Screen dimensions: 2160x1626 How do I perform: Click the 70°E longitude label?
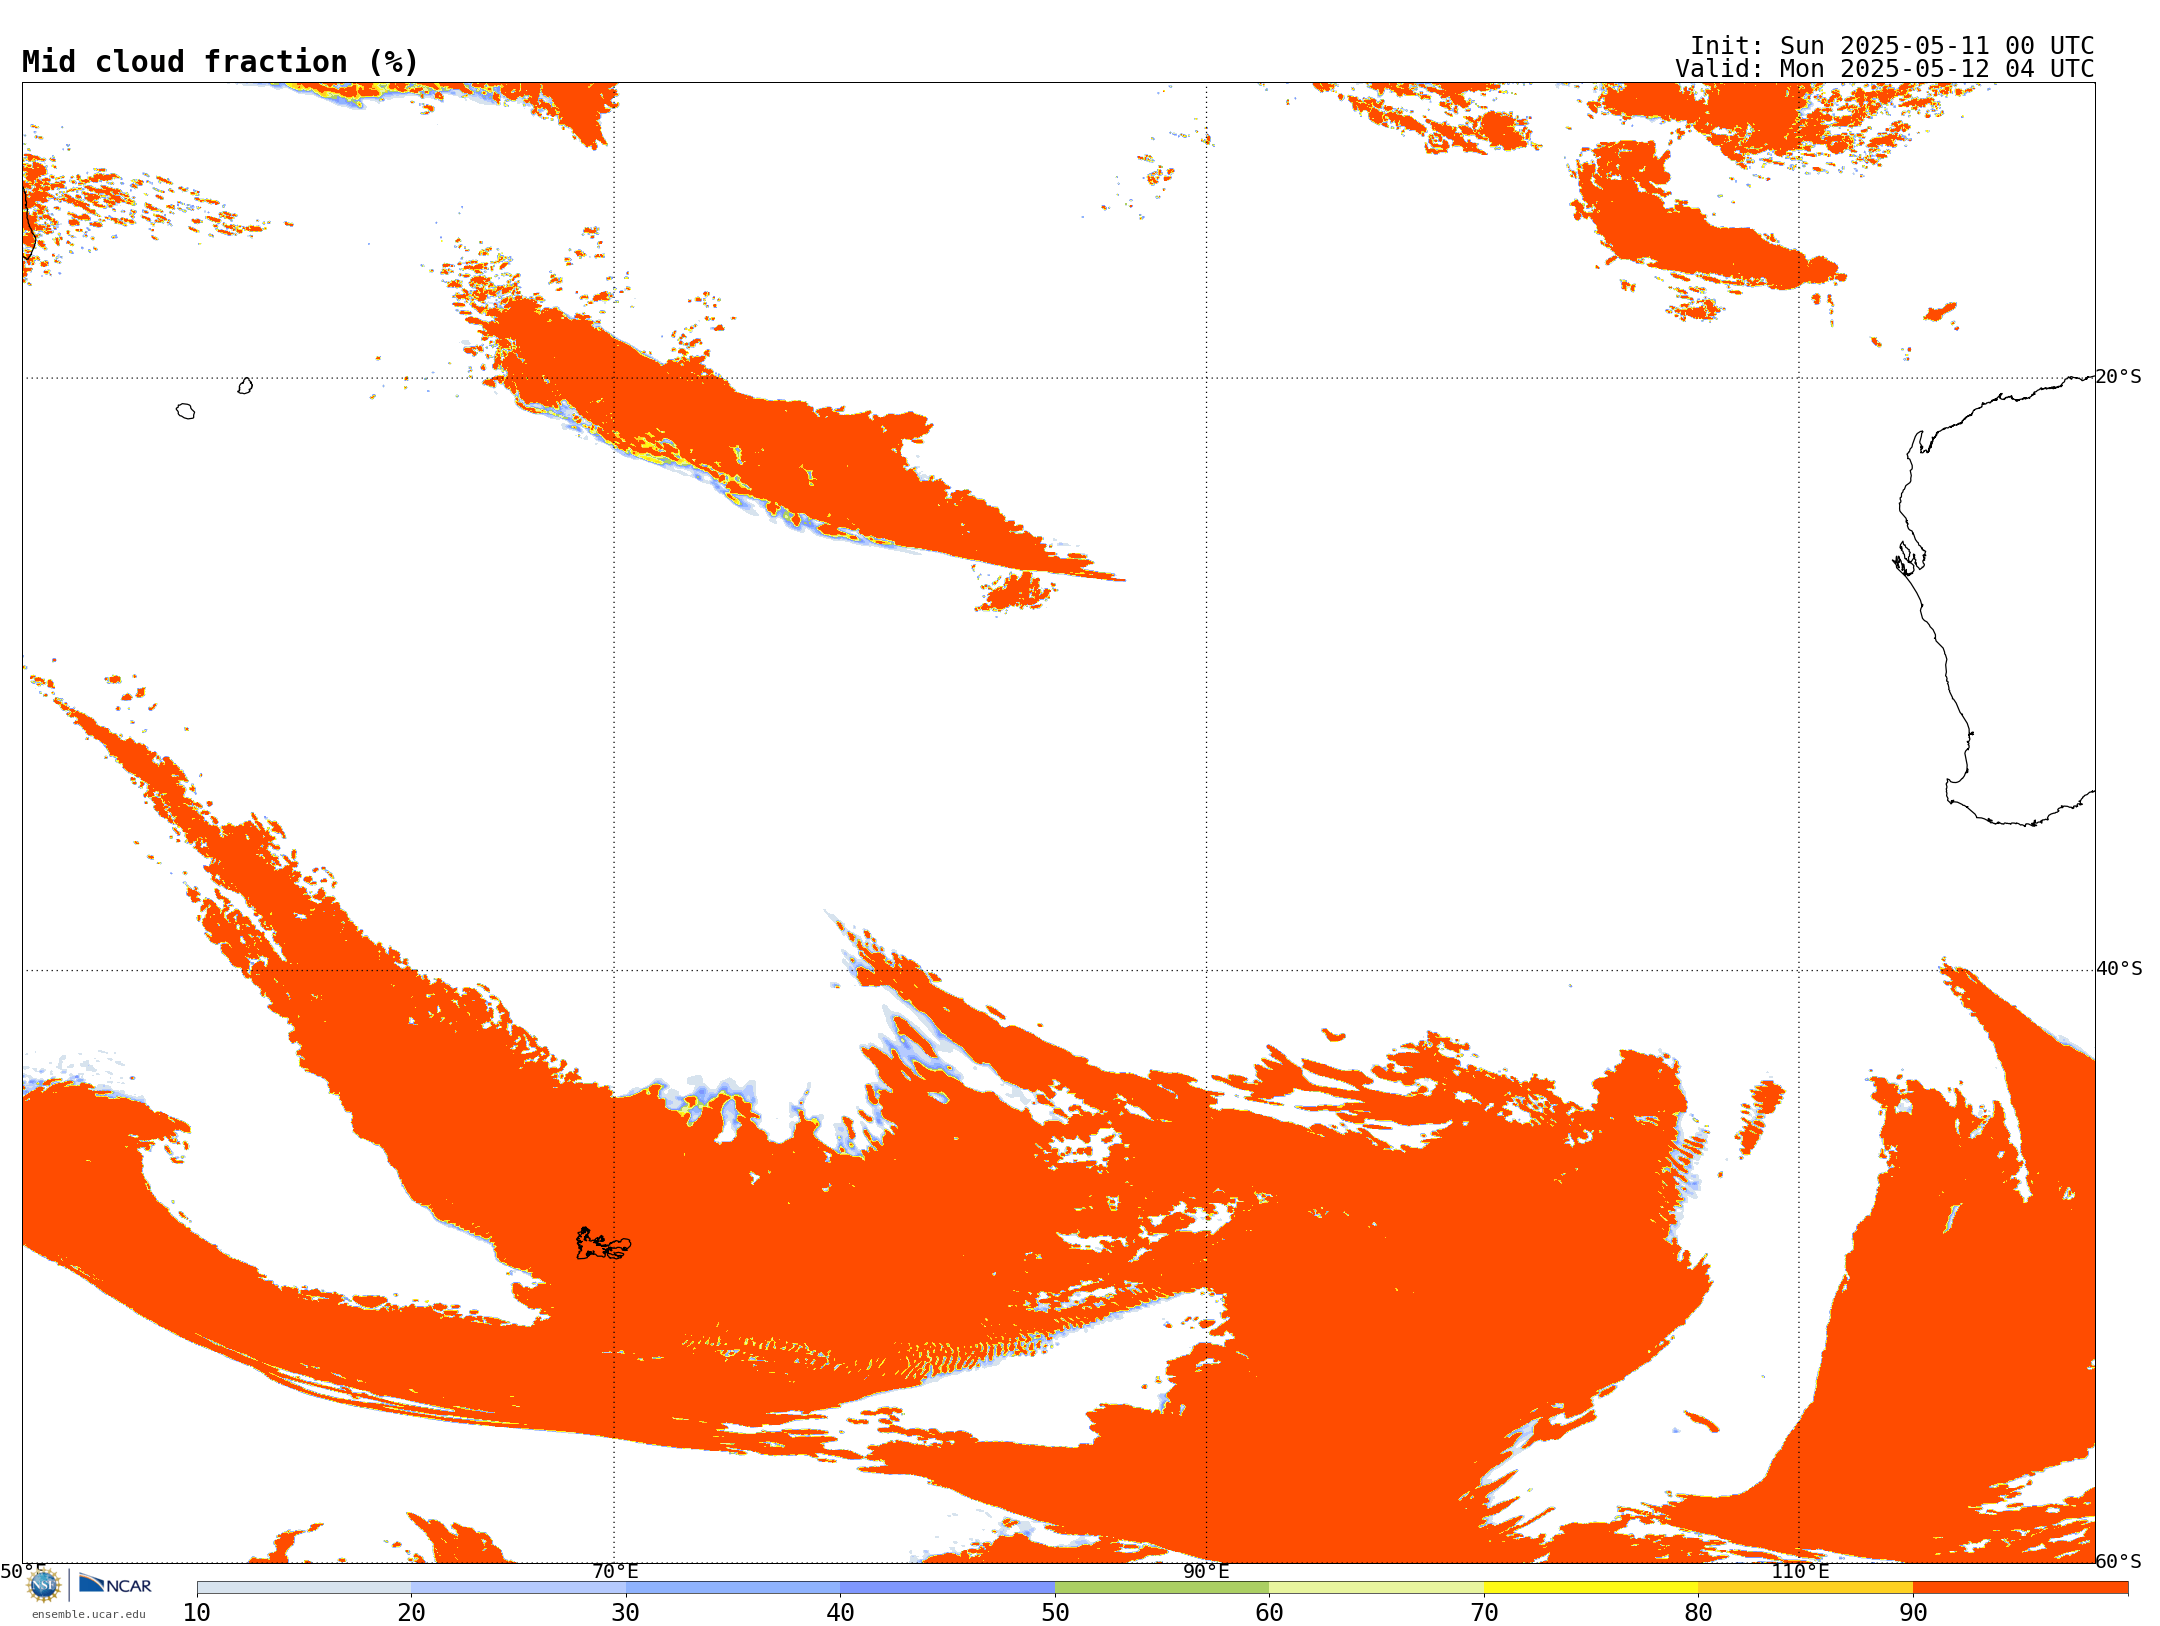click(x=615, y=1571)
